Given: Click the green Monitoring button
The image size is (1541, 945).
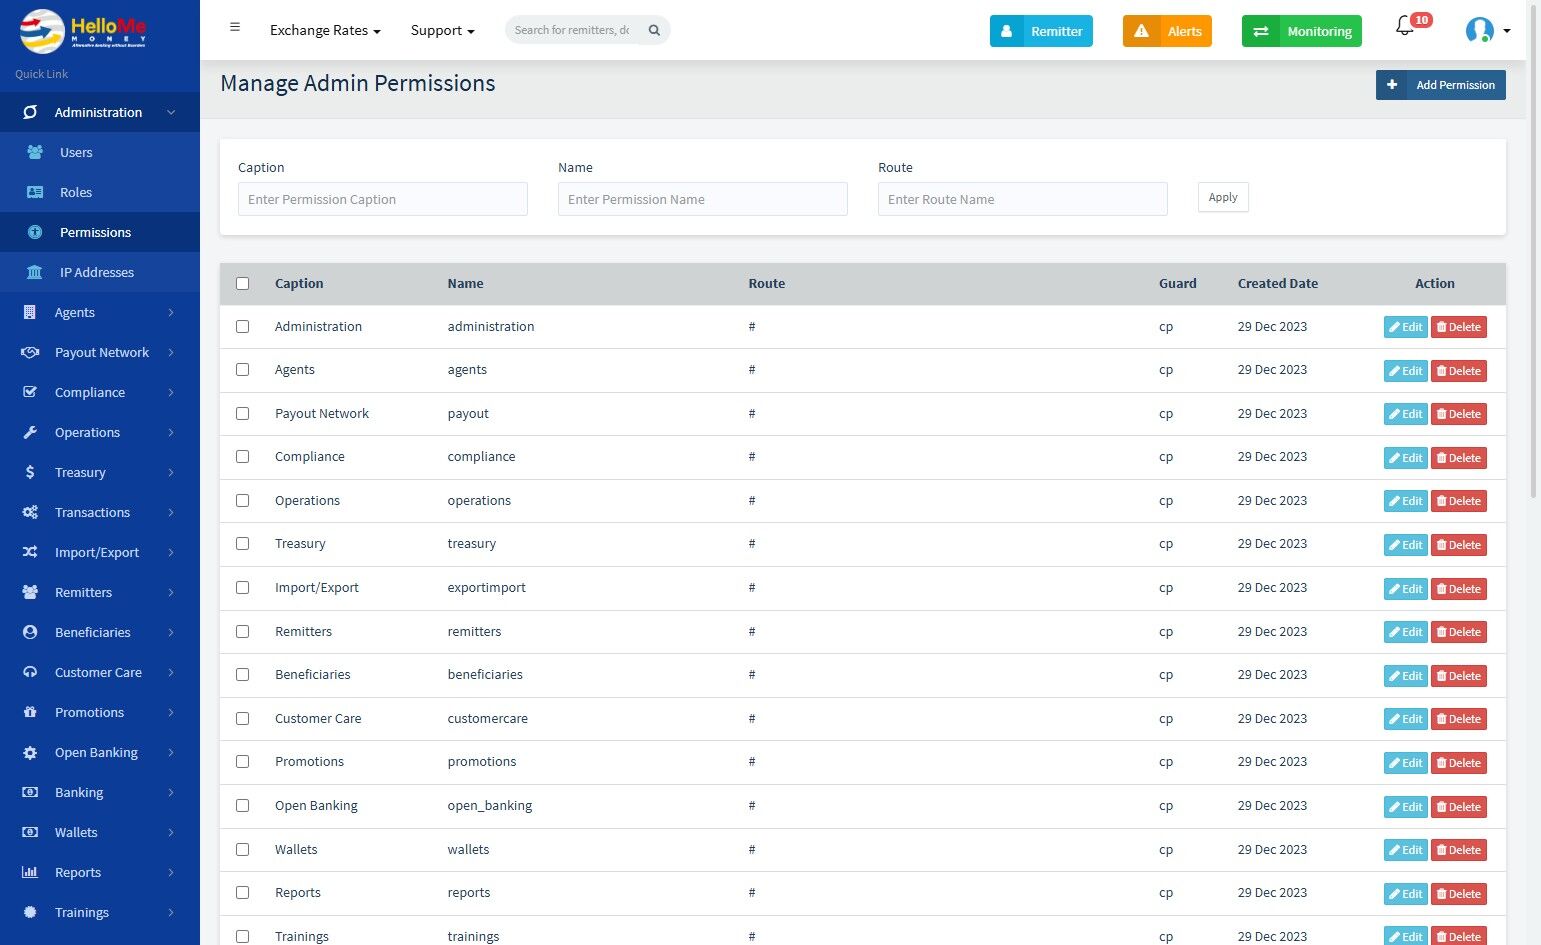Looking at the screenshot, I should (1302, 31).
